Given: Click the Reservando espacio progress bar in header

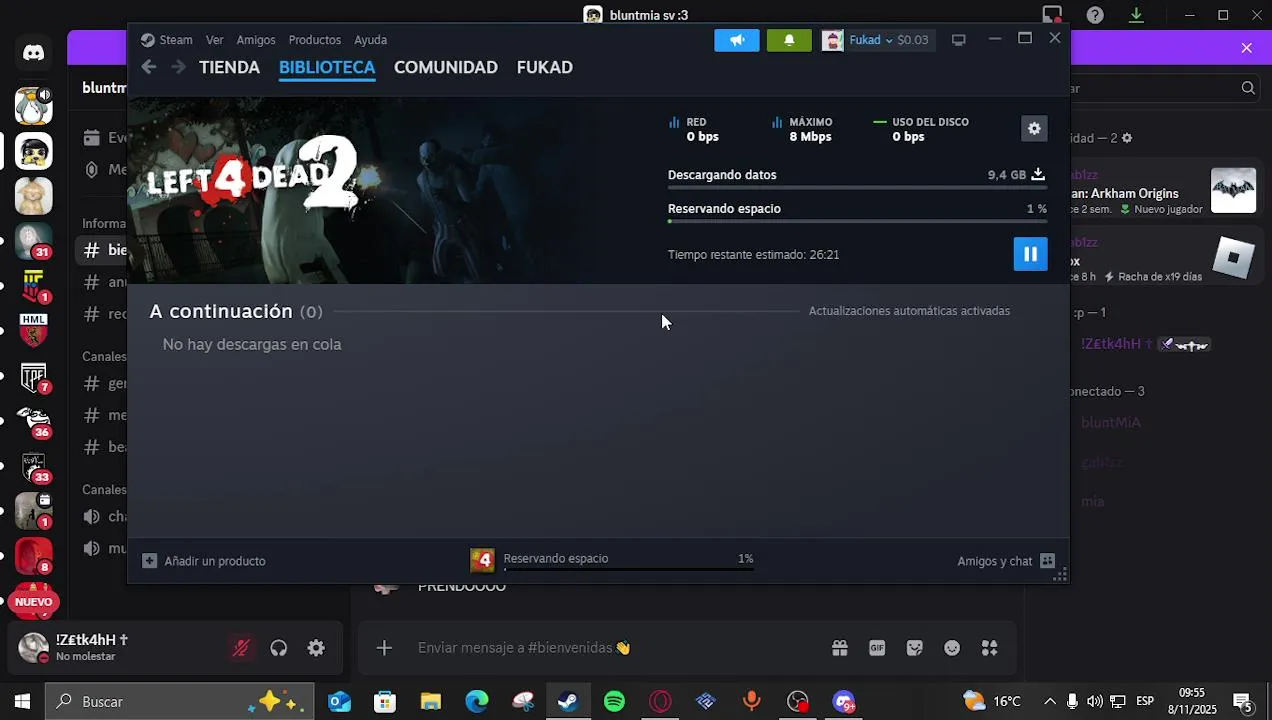Looking at the screenshot, I should tap(857, 221).
